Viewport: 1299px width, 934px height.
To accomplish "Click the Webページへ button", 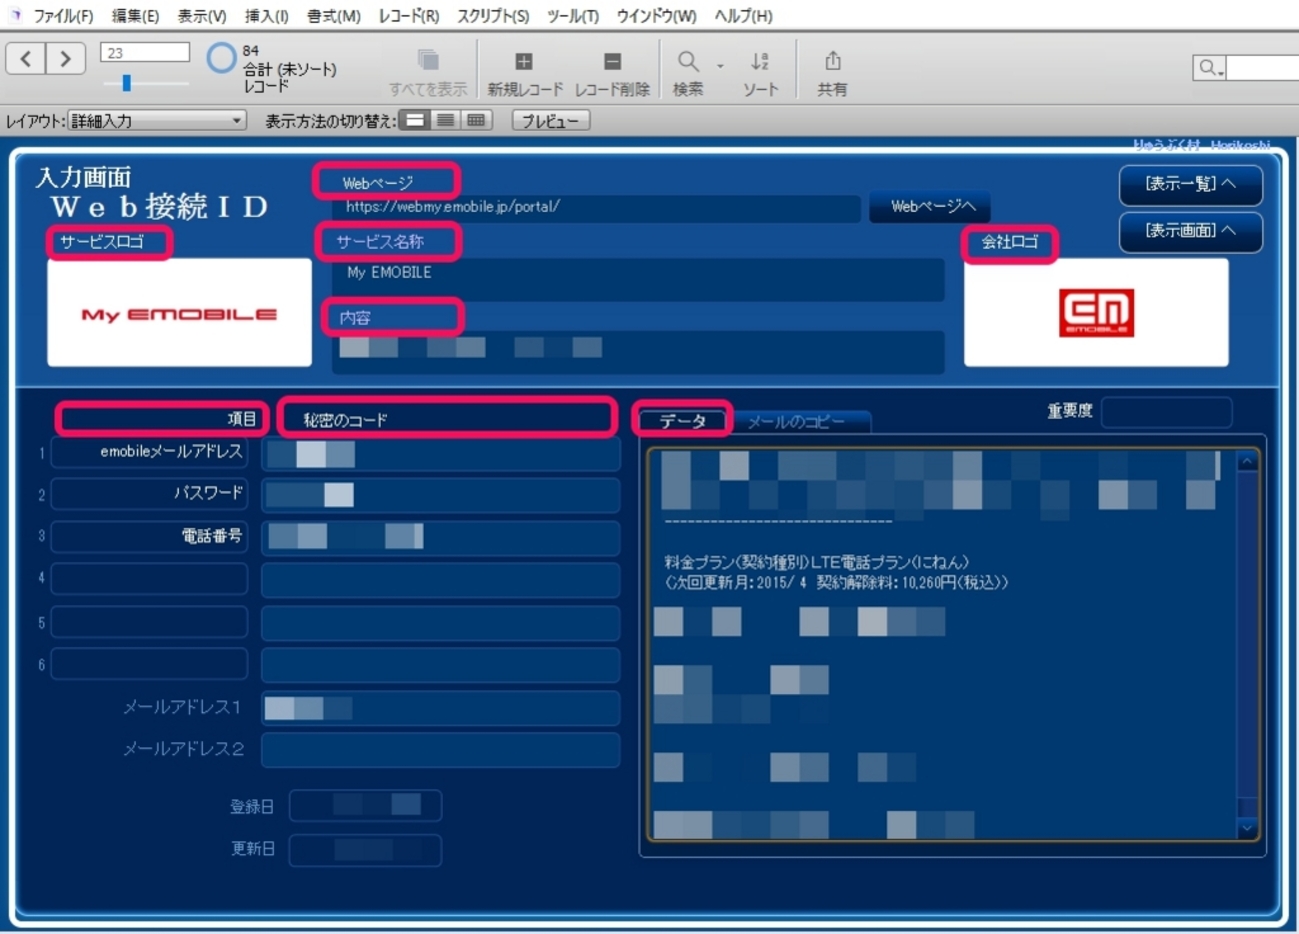I will tap(929, 206).
